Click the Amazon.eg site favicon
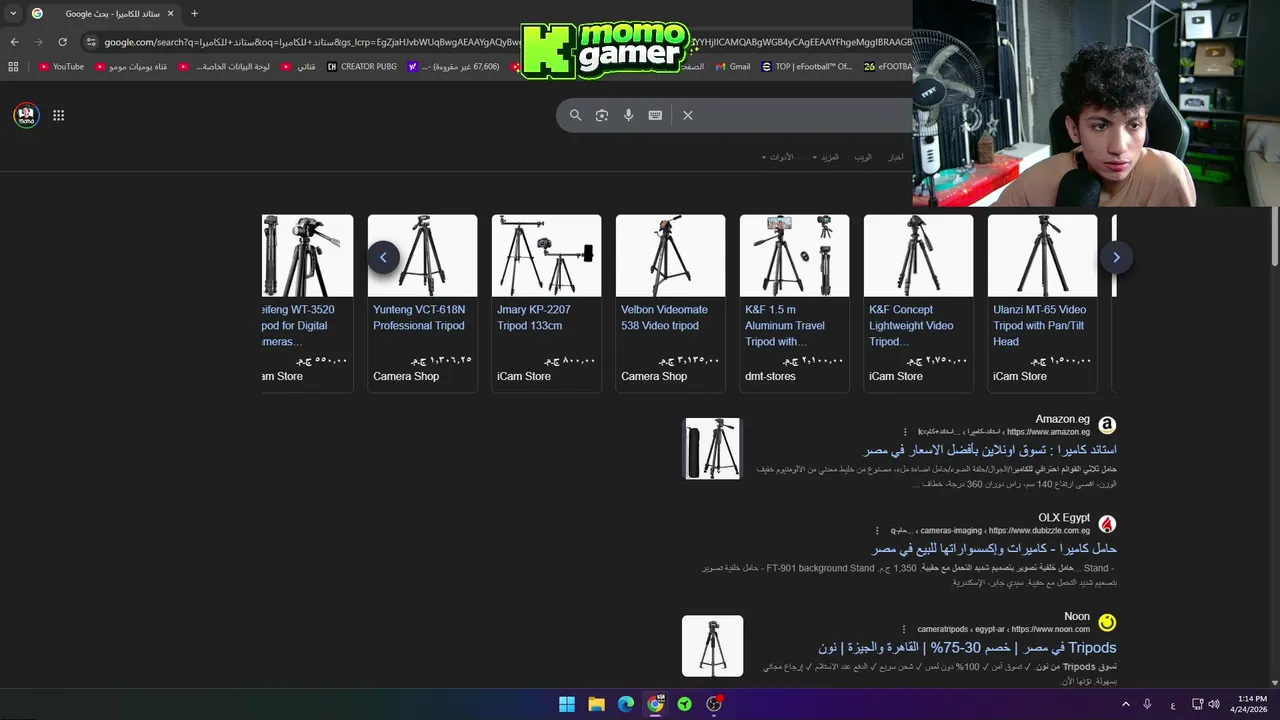Screen dimensions: 1280x720 coord(1107,426)
